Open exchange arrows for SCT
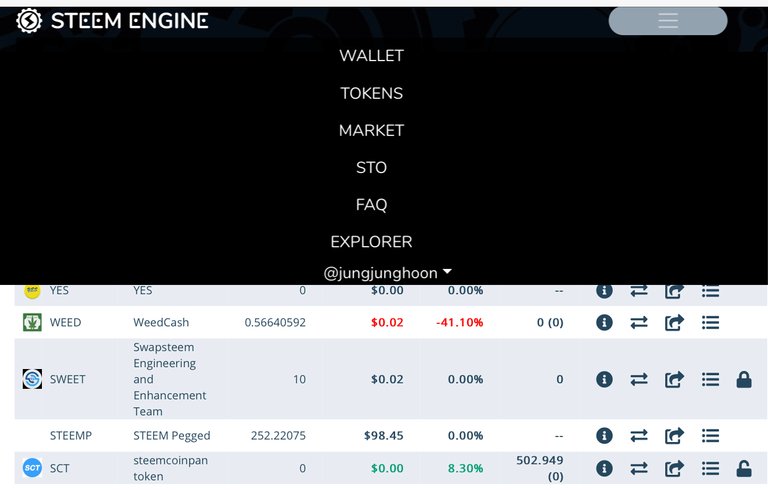The image size is (768, 490). click(639, 468)
